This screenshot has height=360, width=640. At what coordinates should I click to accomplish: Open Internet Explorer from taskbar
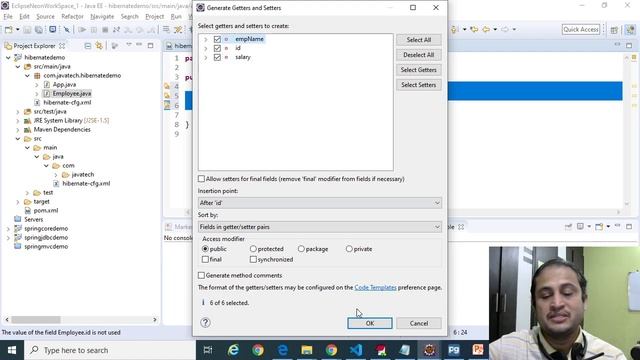(233, 350)
